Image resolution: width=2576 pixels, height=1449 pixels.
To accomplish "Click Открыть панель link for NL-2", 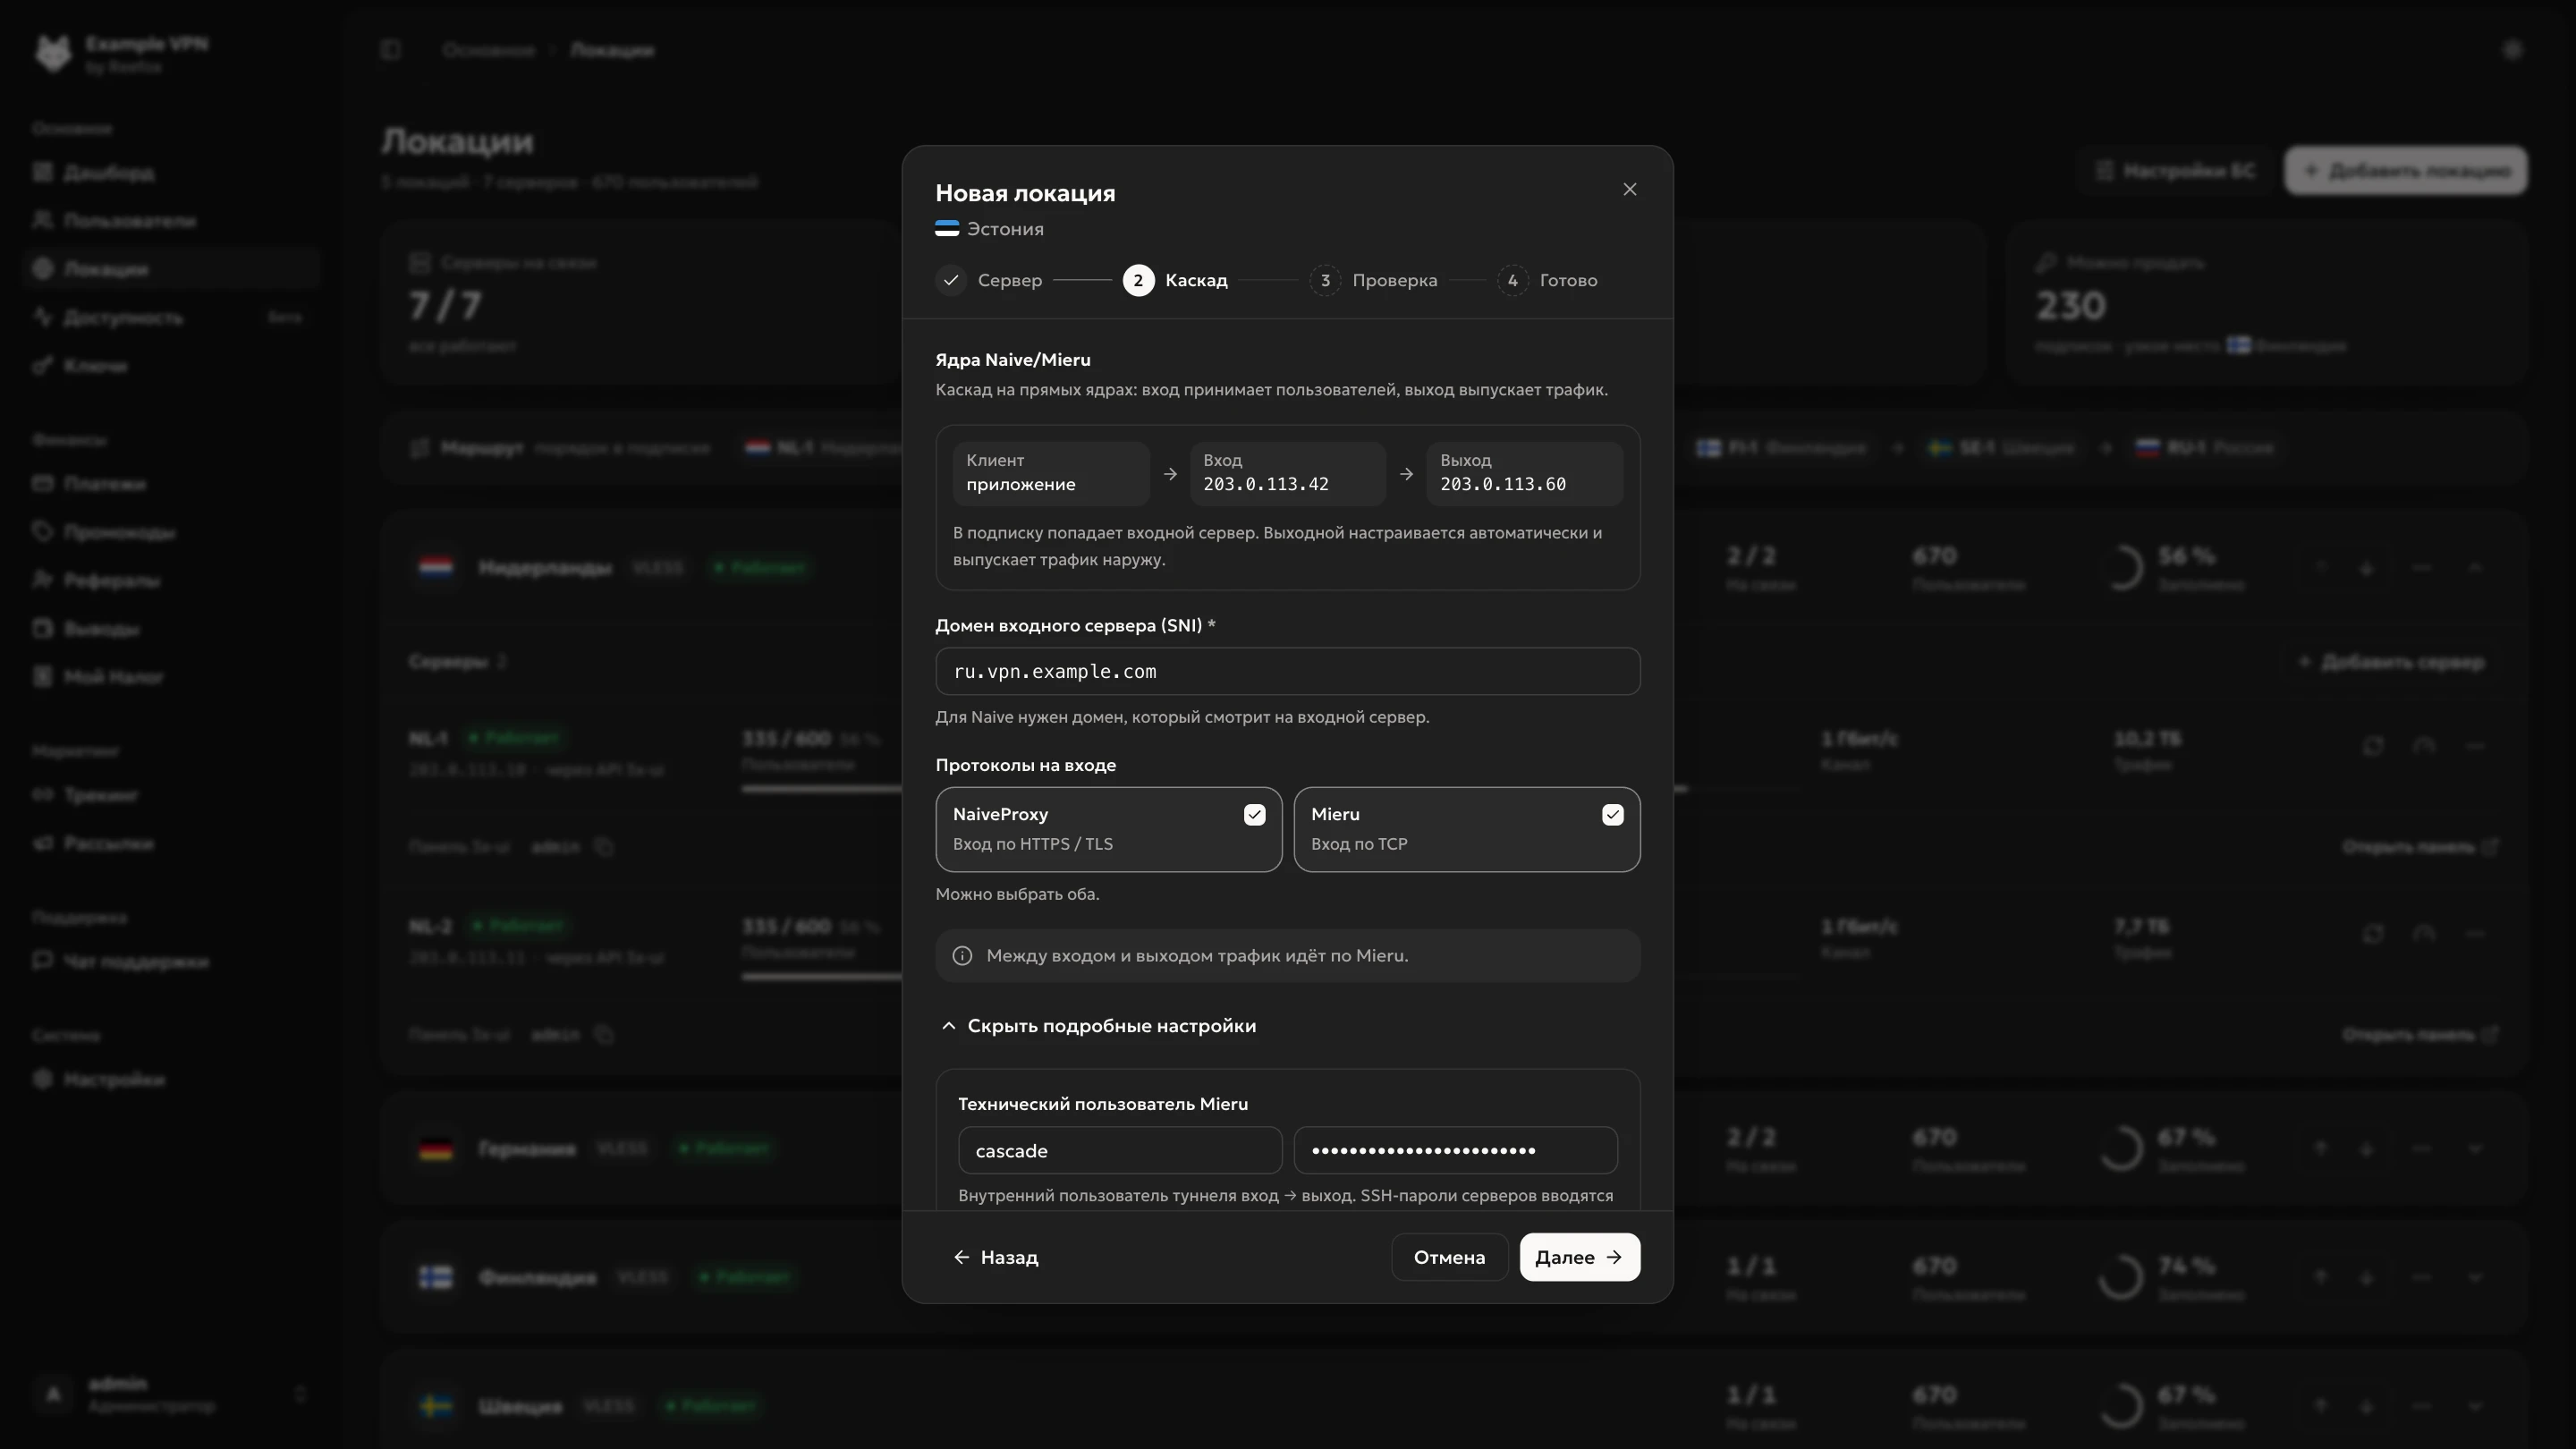I will (x=2419, y=1034).
